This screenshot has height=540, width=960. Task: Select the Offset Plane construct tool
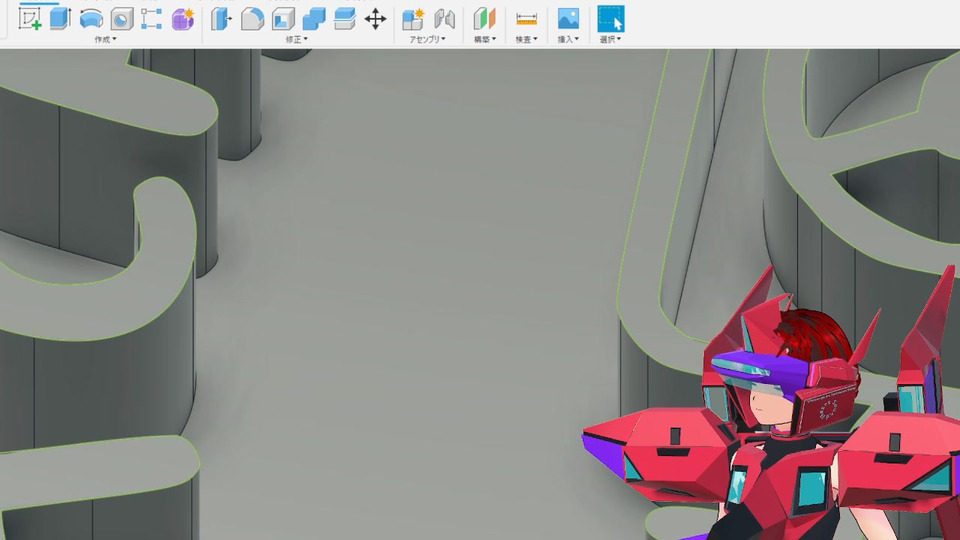click(x=484, y=19)
